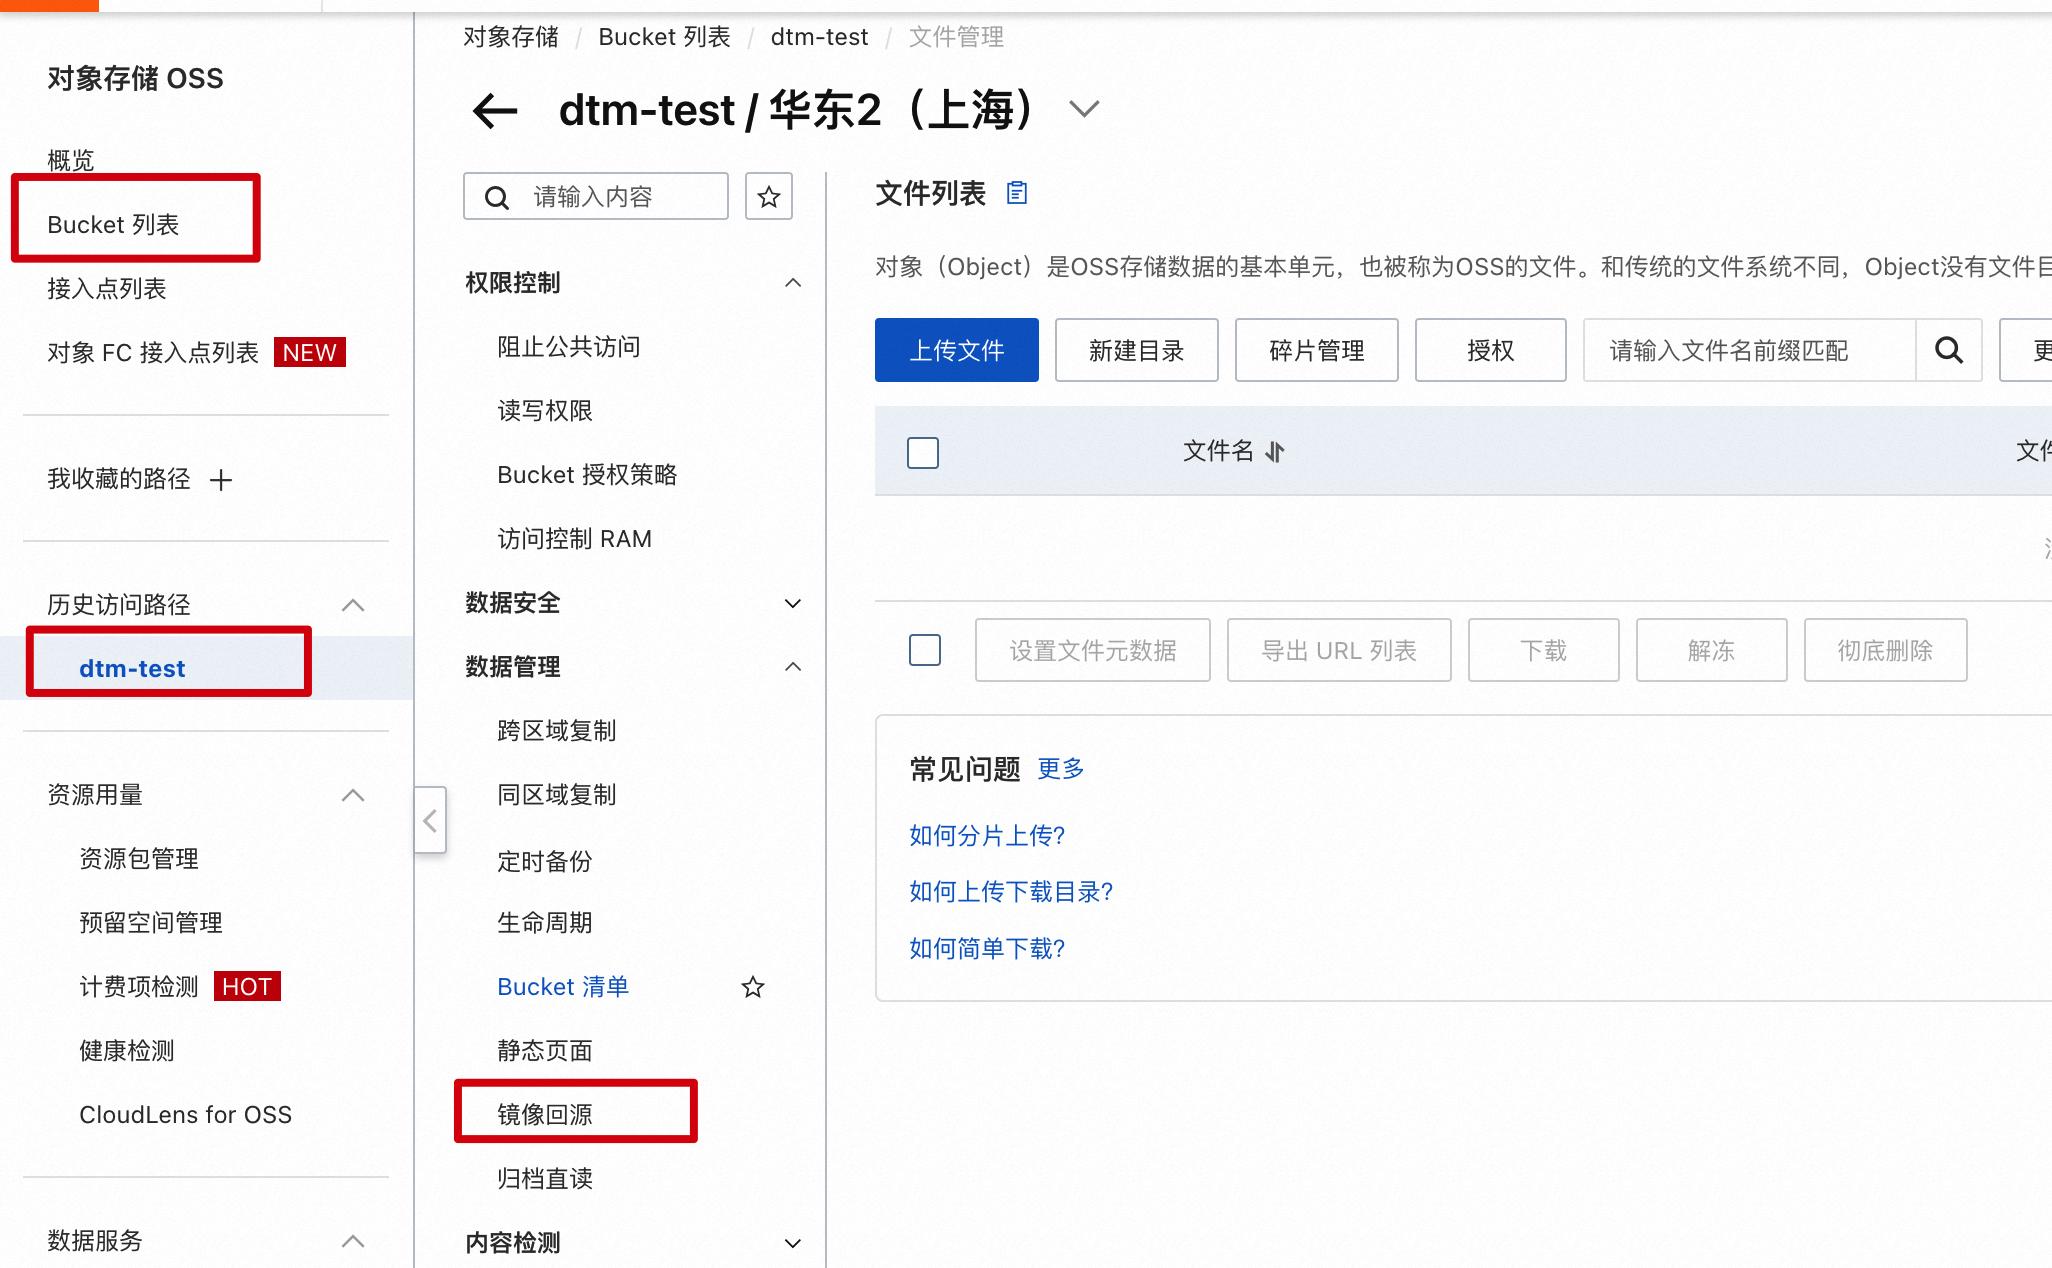2052x1268 pixels.
Task: Collapse the sidebar using the left arrow handle
Action: 430,821
